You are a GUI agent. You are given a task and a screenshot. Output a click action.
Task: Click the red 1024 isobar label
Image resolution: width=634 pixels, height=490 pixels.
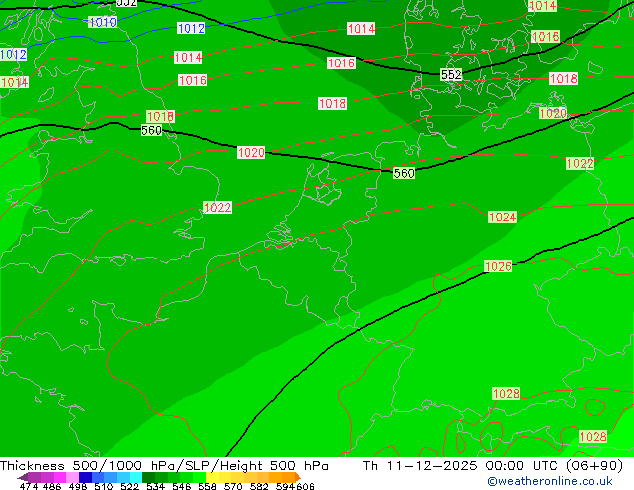point(502,217)
